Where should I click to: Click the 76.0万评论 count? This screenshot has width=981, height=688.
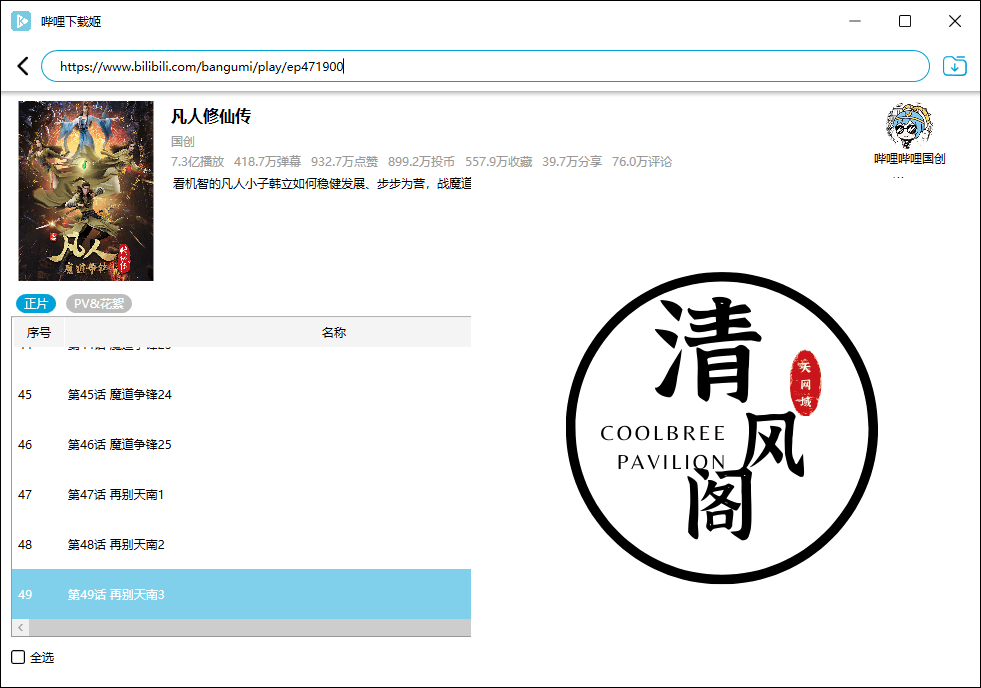642,162
